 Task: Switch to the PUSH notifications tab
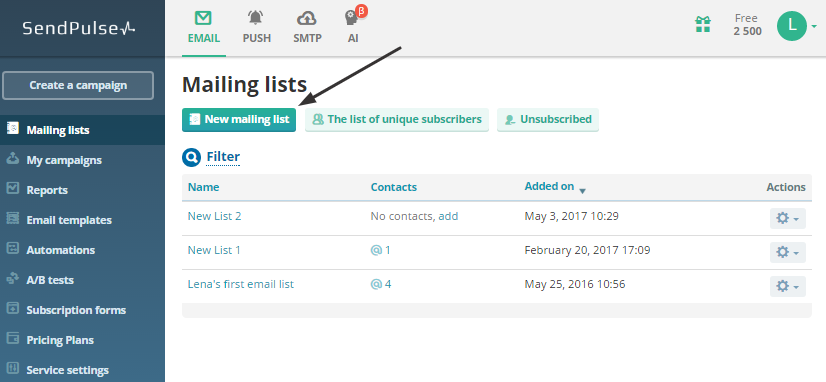[257, 26]
